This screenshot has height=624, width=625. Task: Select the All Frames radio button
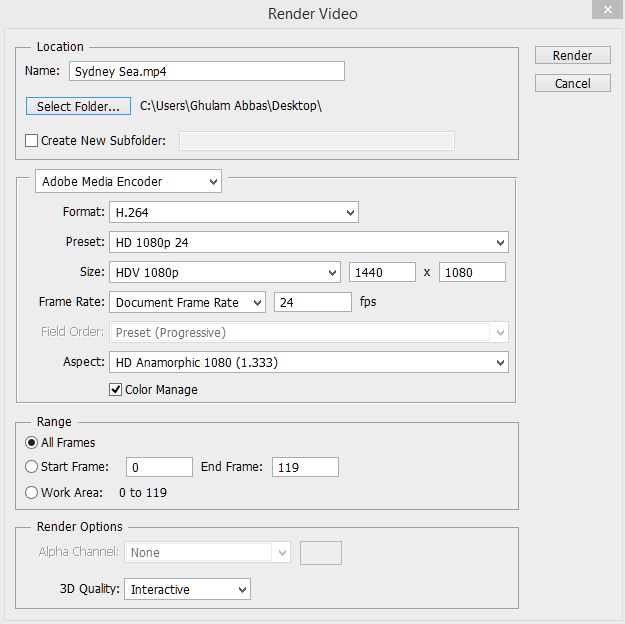(32, 442)
